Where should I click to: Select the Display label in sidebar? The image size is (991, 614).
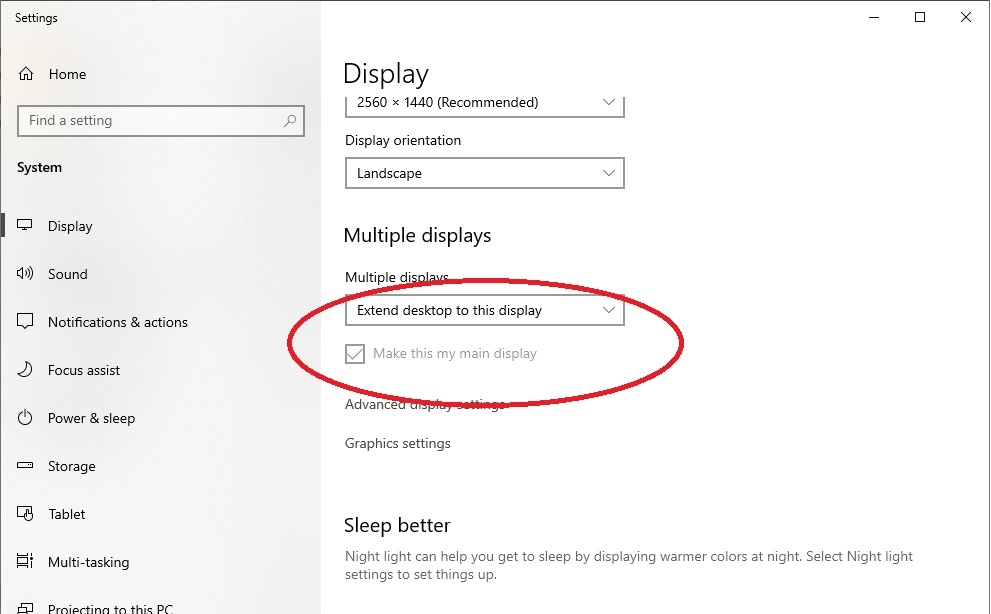[x=70, y=226]
